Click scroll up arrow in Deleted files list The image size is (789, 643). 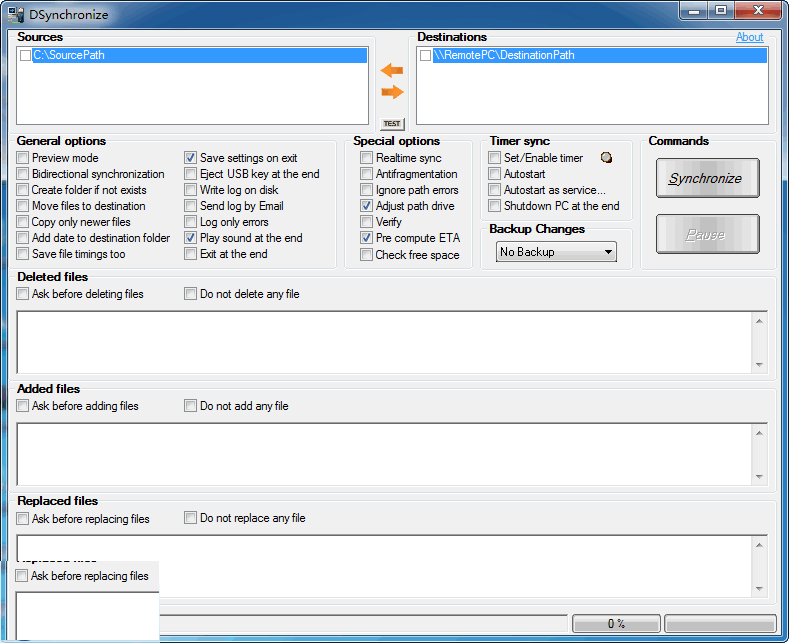pyautogui.click(x=759, y=321)
